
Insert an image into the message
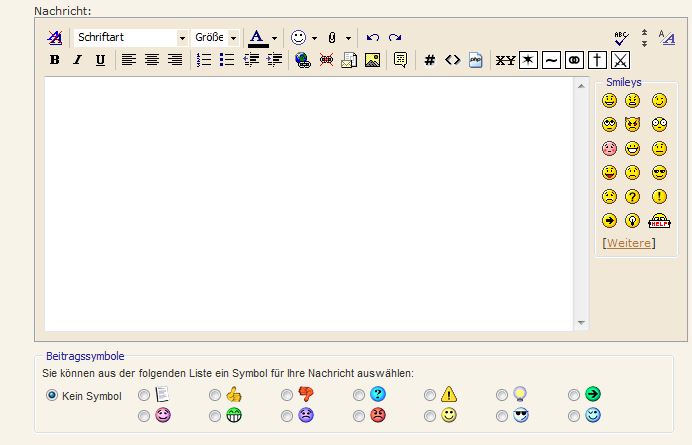(x=372, y=60)
